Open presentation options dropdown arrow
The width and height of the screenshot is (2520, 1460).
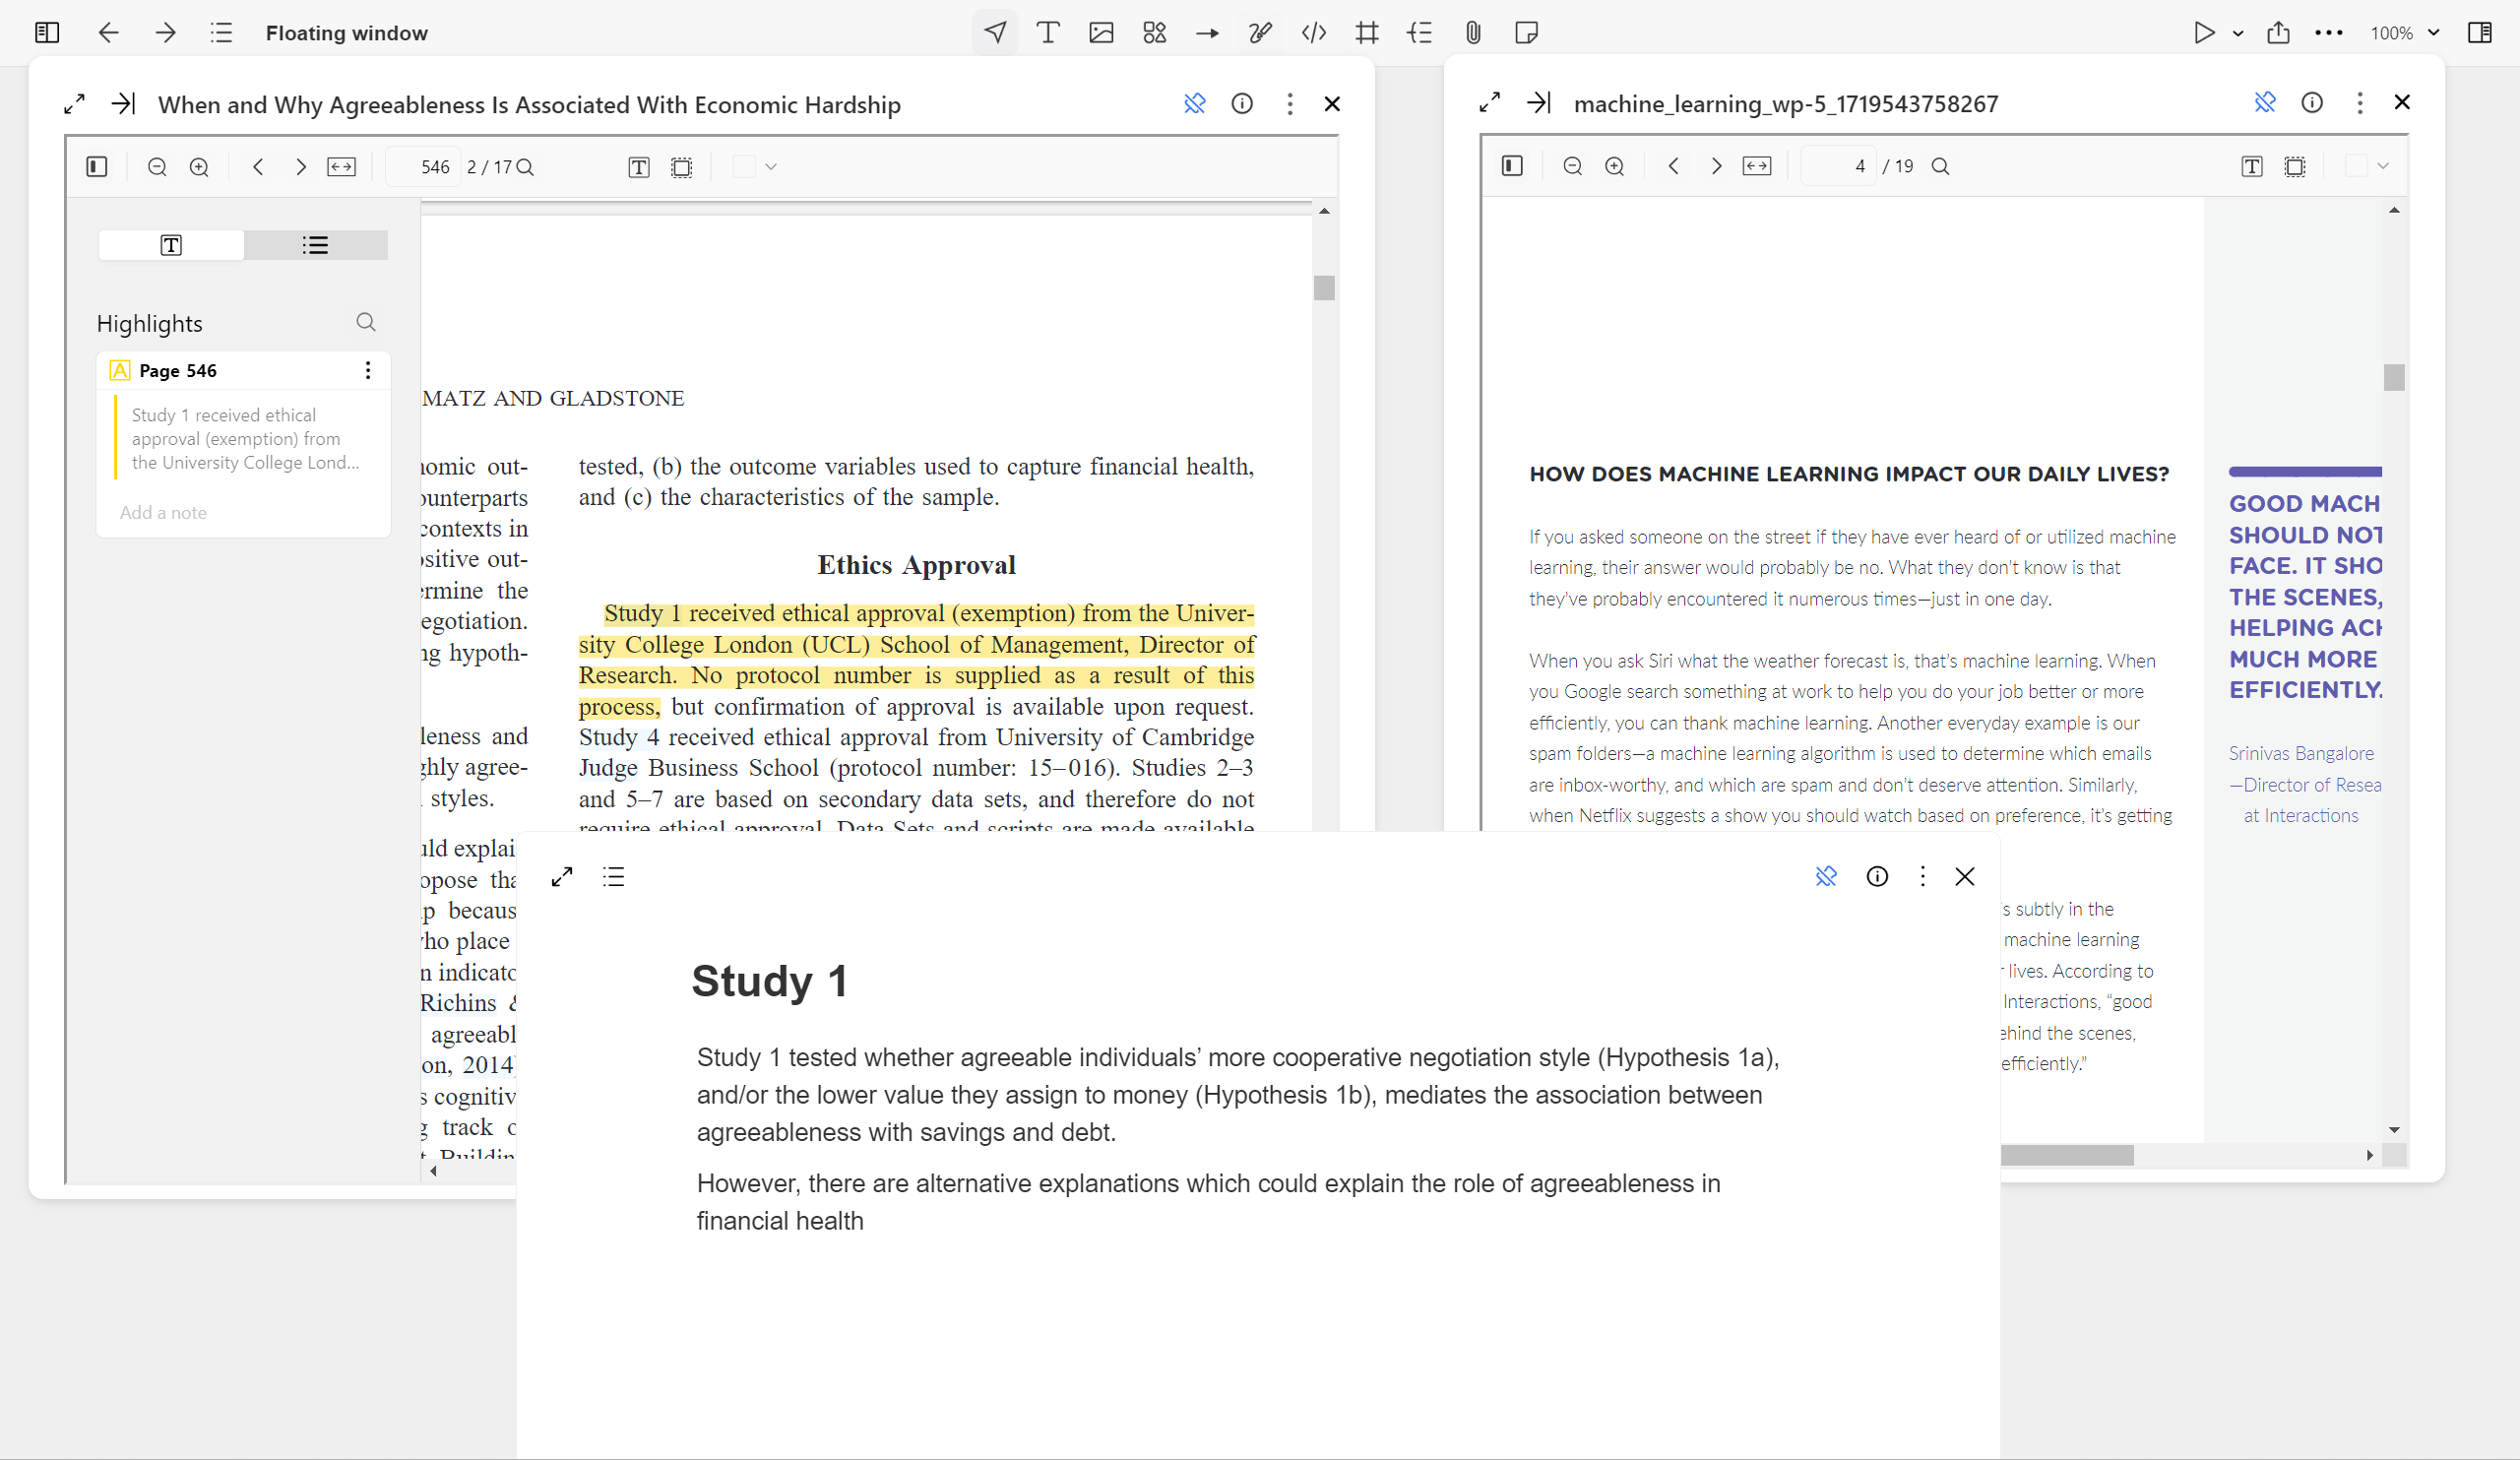click(x=2238, y=33)
